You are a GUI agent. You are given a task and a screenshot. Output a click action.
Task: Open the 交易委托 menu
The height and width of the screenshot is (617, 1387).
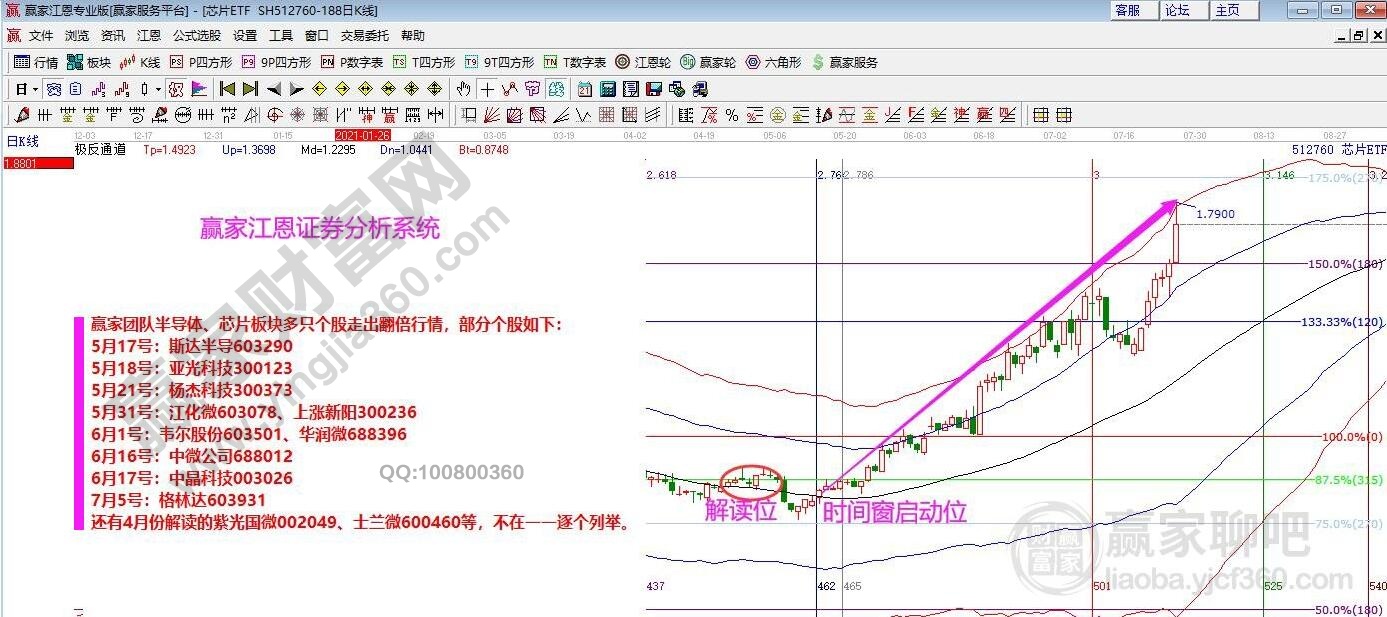point(365,36)
